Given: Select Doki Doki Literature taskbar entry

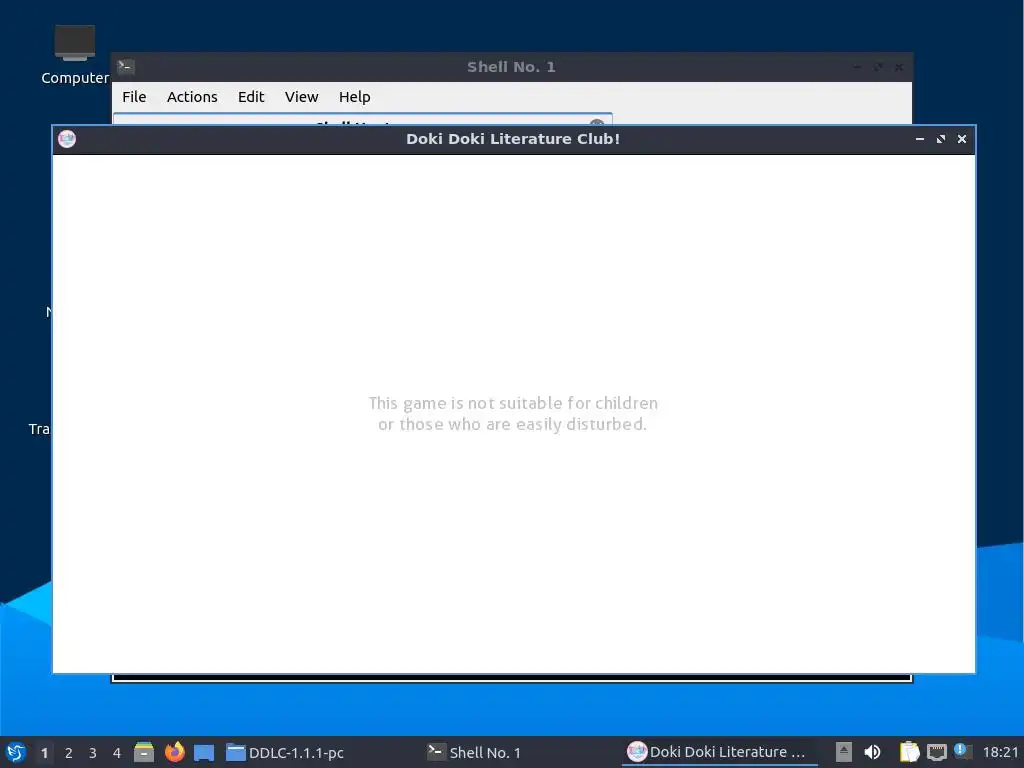Looking at the screenshot, I should point(719,752).
